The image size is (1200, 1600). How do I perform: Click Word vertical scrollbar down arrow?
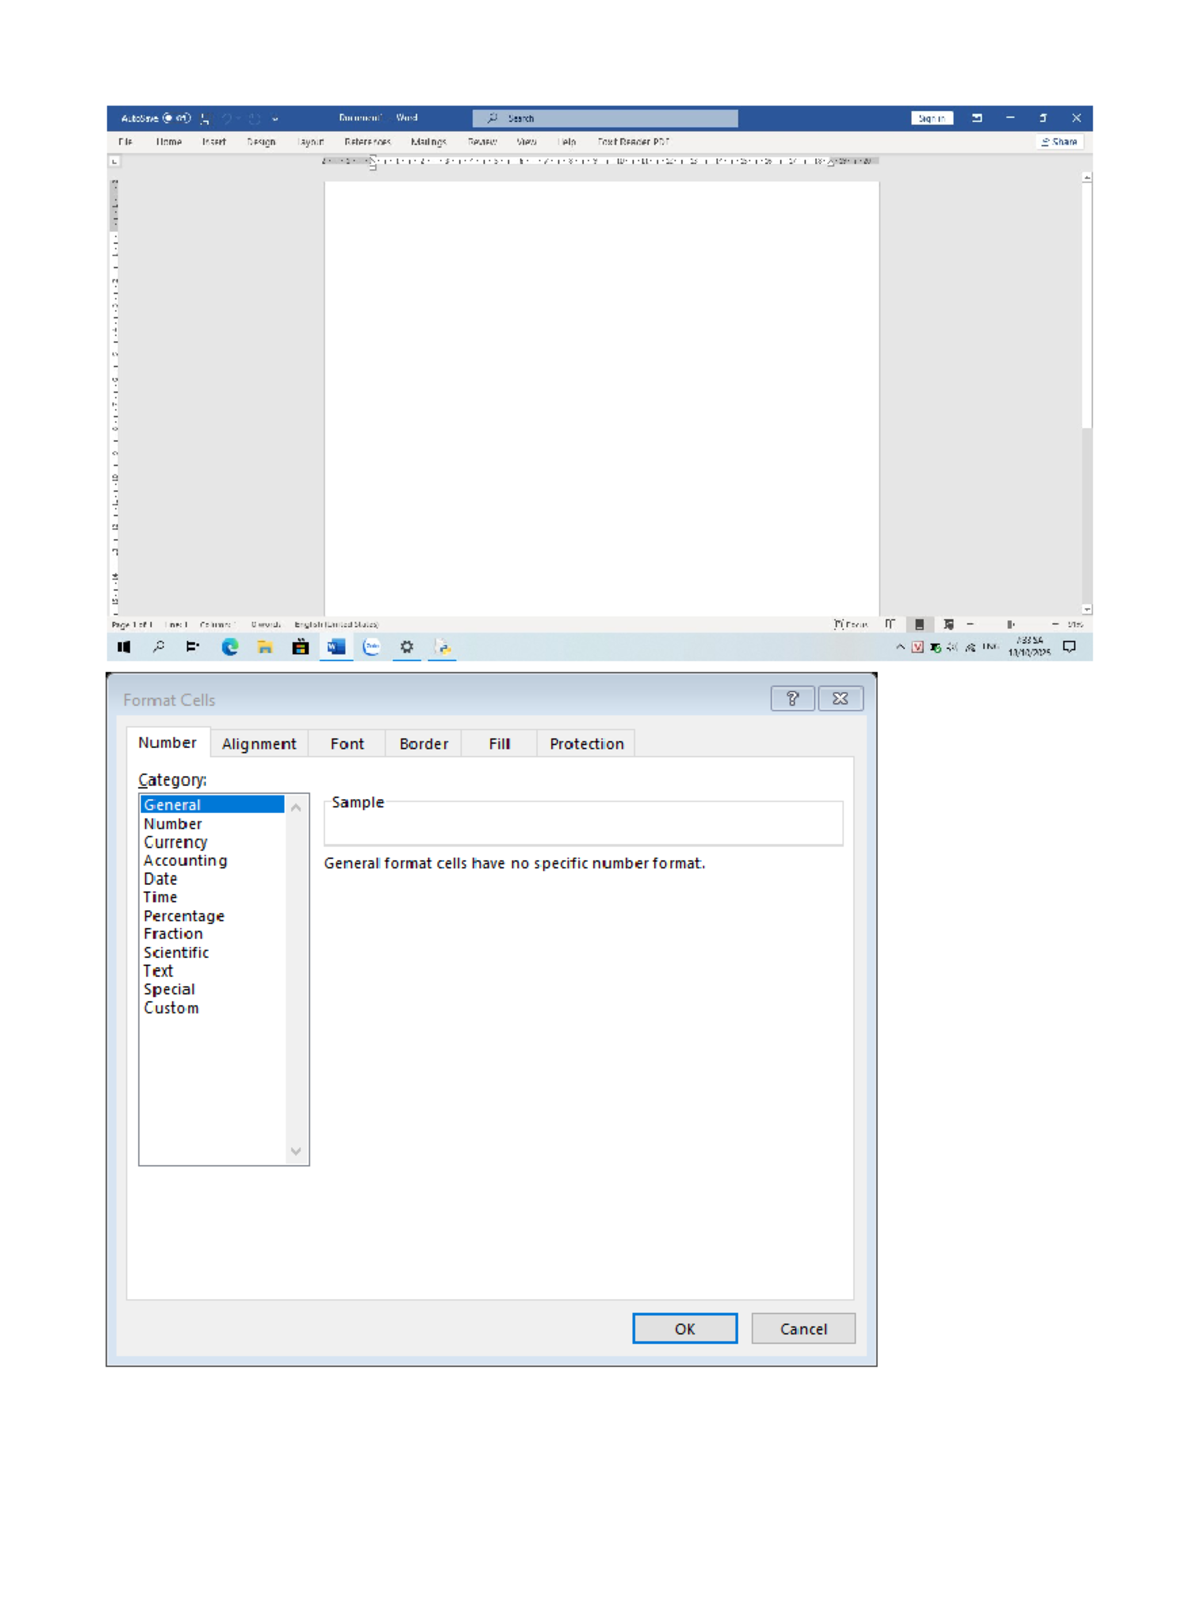click(1087, 609)
